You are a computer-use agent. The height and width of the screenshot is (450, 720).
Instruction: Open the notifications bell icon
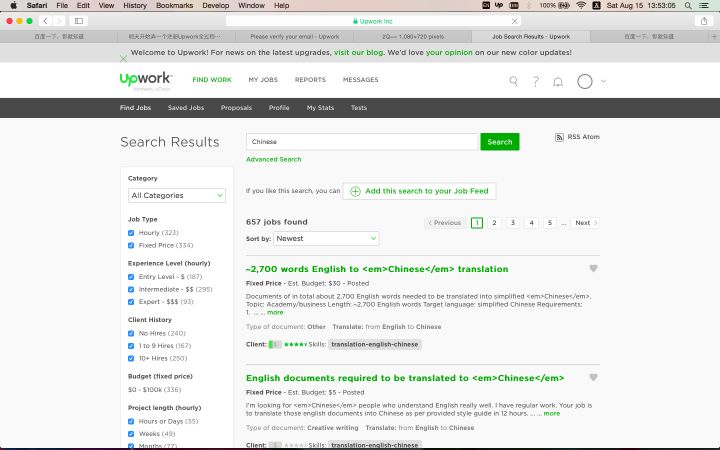pos(557,82)
